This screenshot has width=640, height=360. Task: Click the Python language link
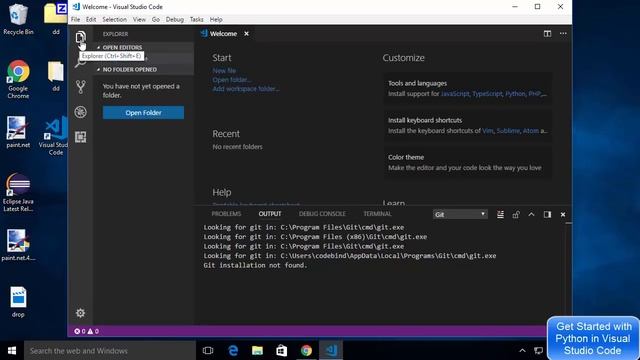515,94
